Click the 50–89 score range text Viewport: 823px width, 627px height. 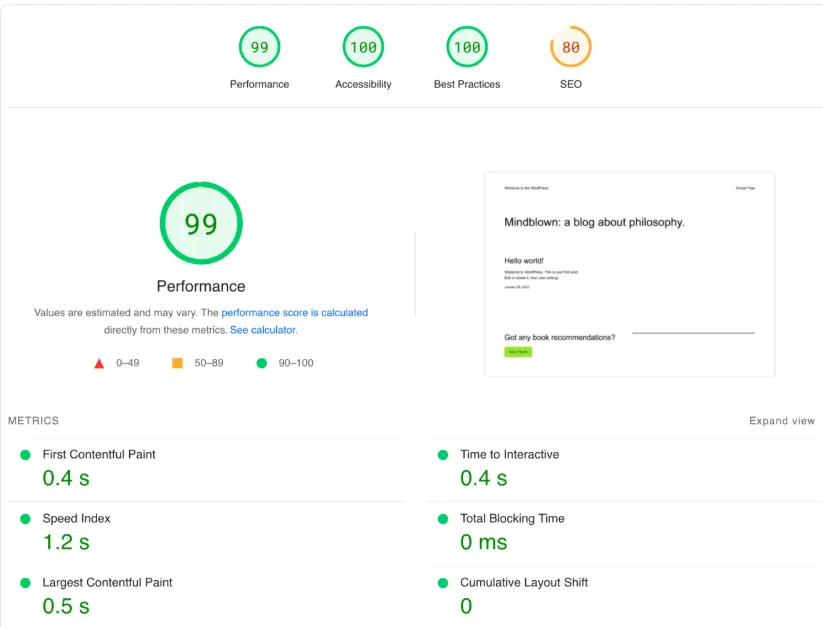(209, 363)
